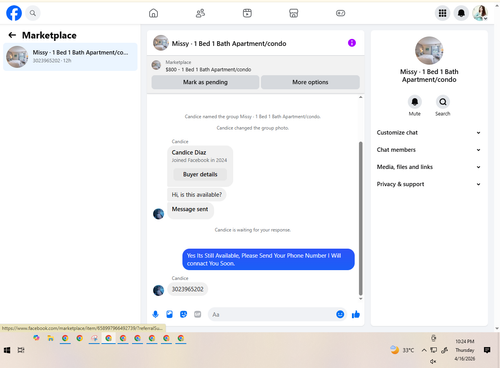Click back arrow beside Marketplace heading

(12, 35)
